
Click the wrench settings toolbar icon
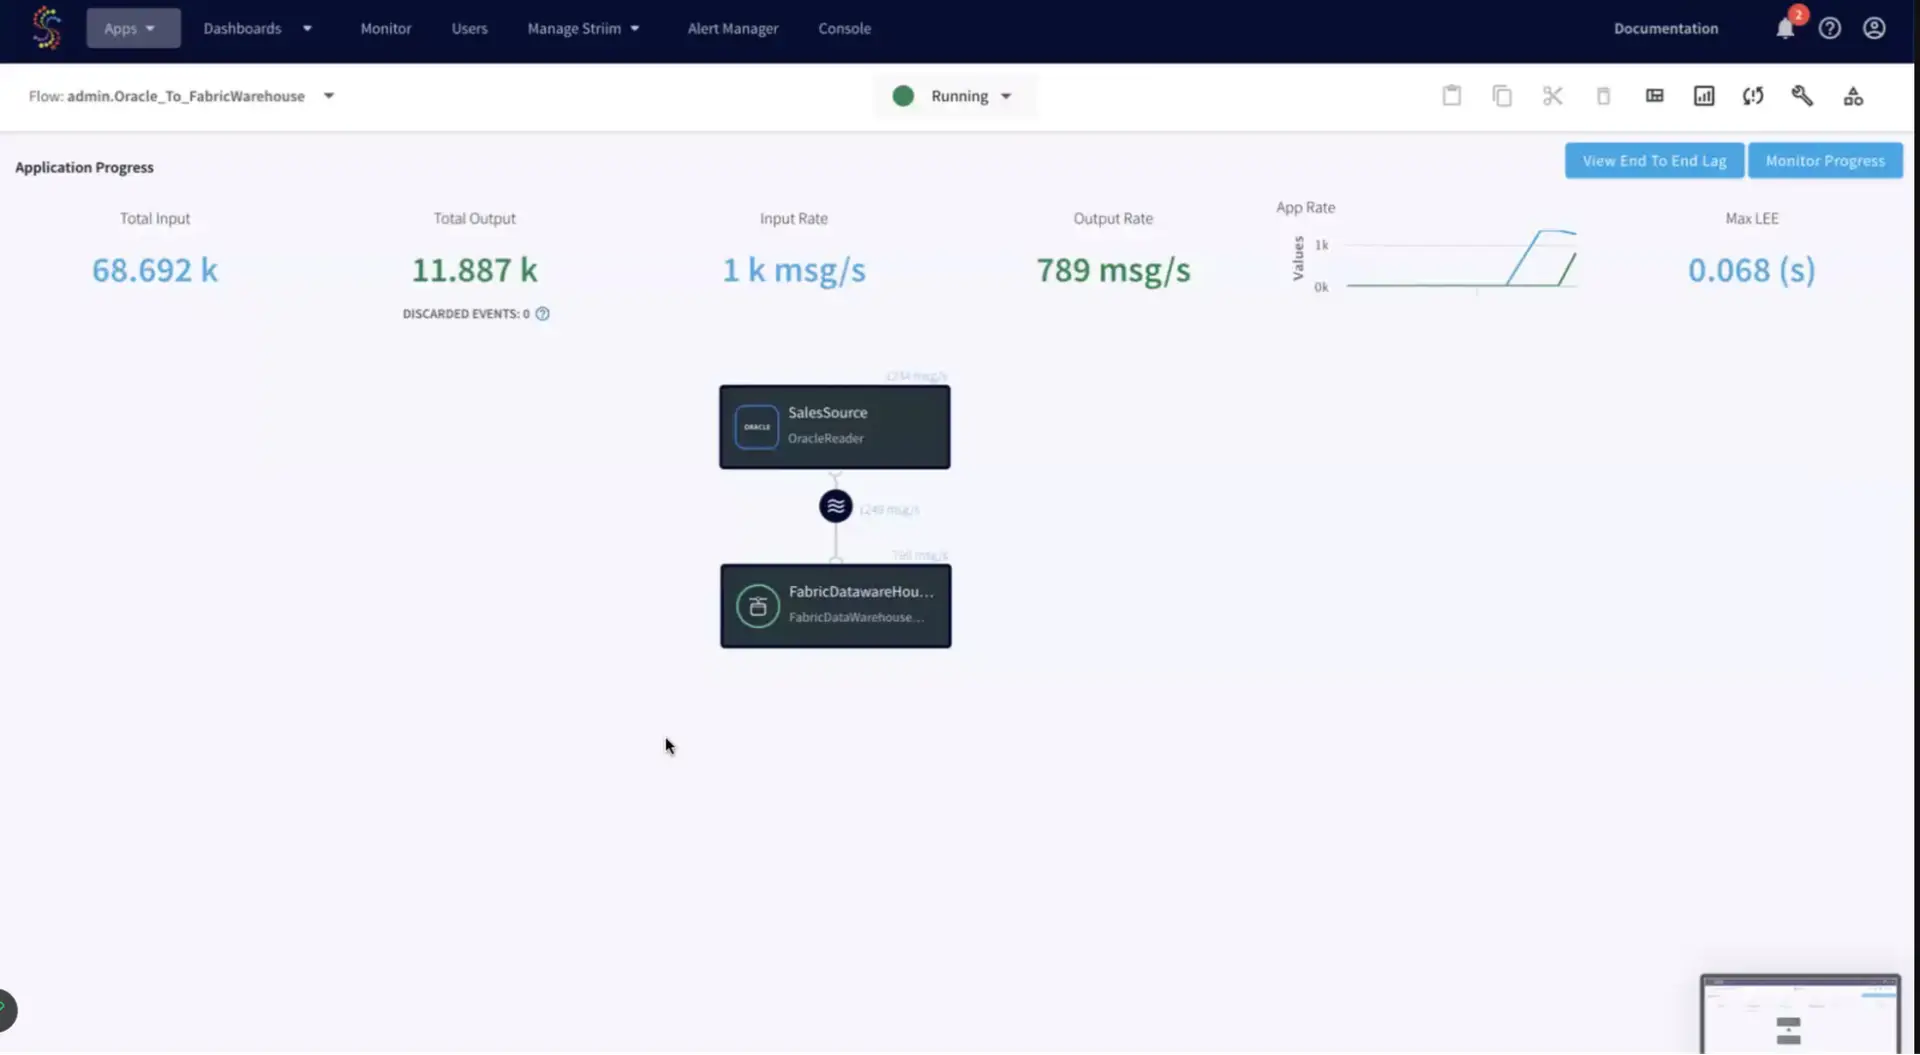1802,96
